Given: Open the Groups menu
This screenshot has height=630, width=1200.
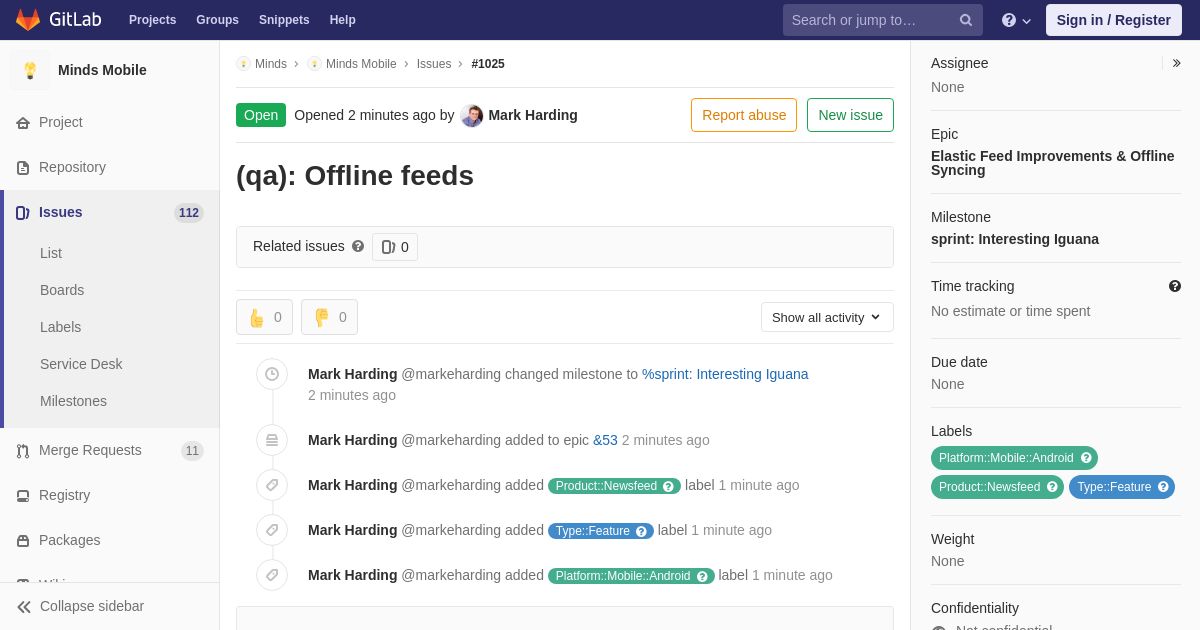Looking at the screenshot, I should (x=217, y=20).
